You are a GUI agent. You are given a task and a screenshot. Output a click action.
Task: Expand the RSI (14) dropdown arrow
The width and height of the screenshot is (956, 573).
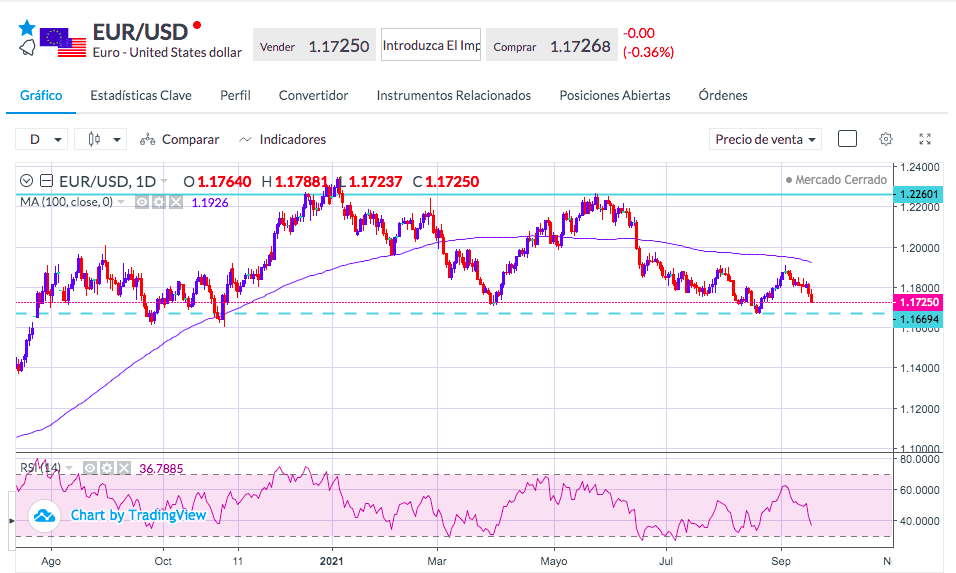point(69,468)
